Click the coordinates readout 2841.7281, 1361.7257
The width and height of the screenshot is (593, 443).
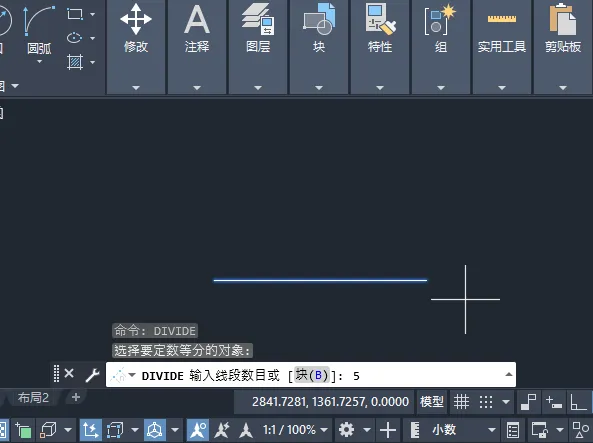331,401
